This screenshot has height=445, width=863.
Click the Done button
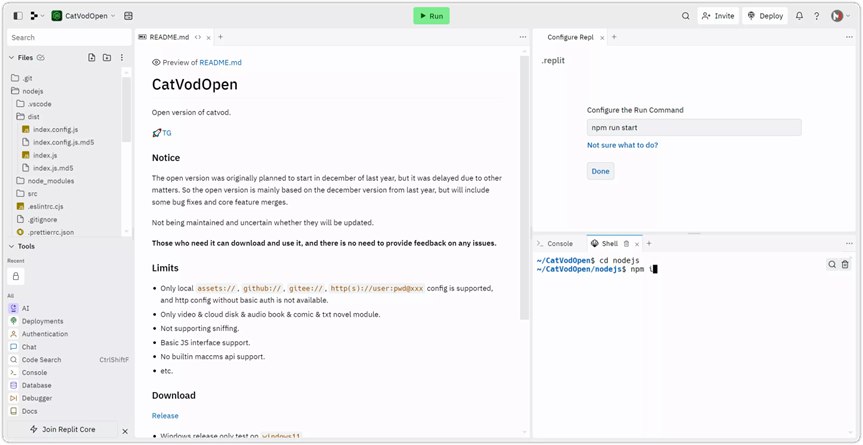(x=600, y=171)
